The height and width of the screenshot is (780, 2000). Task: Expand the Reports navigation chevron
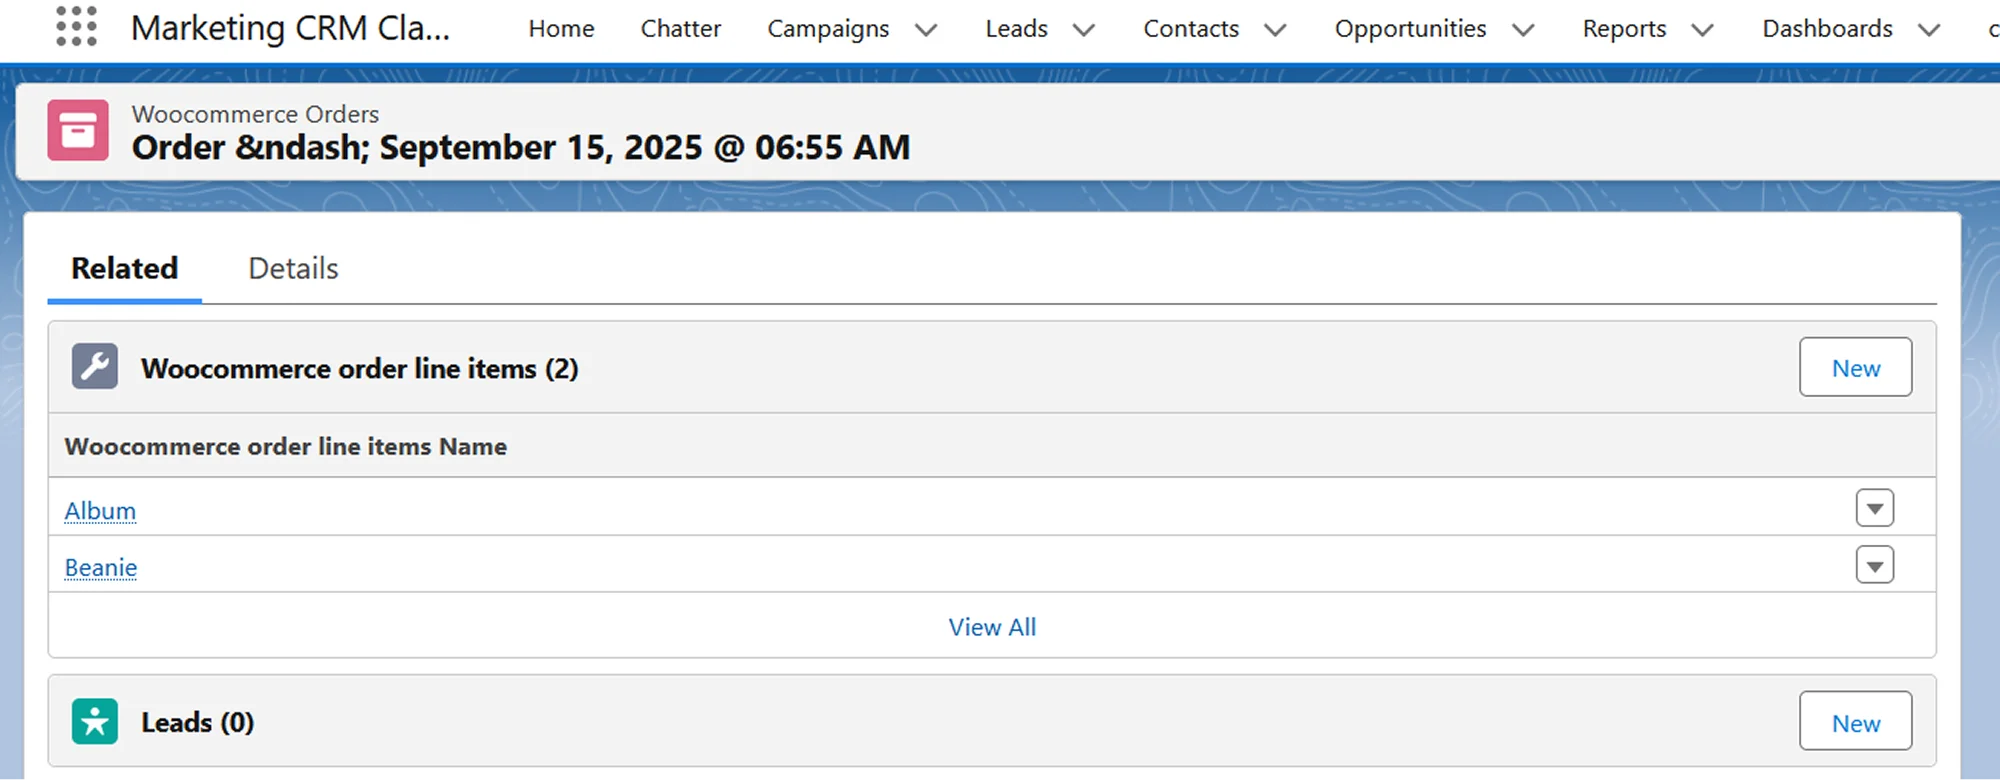tap(1701, 30)
